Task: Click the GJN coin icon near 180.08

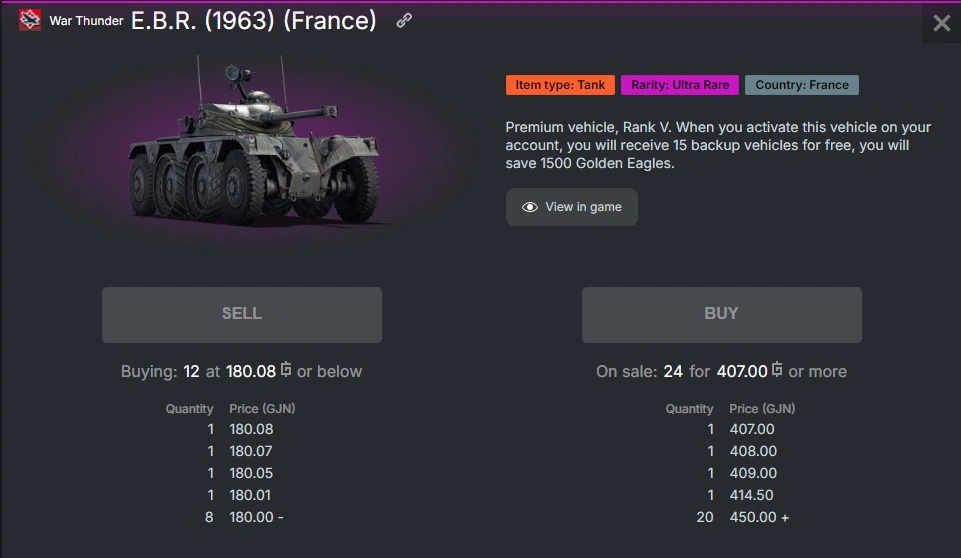Action: [286, 371]
